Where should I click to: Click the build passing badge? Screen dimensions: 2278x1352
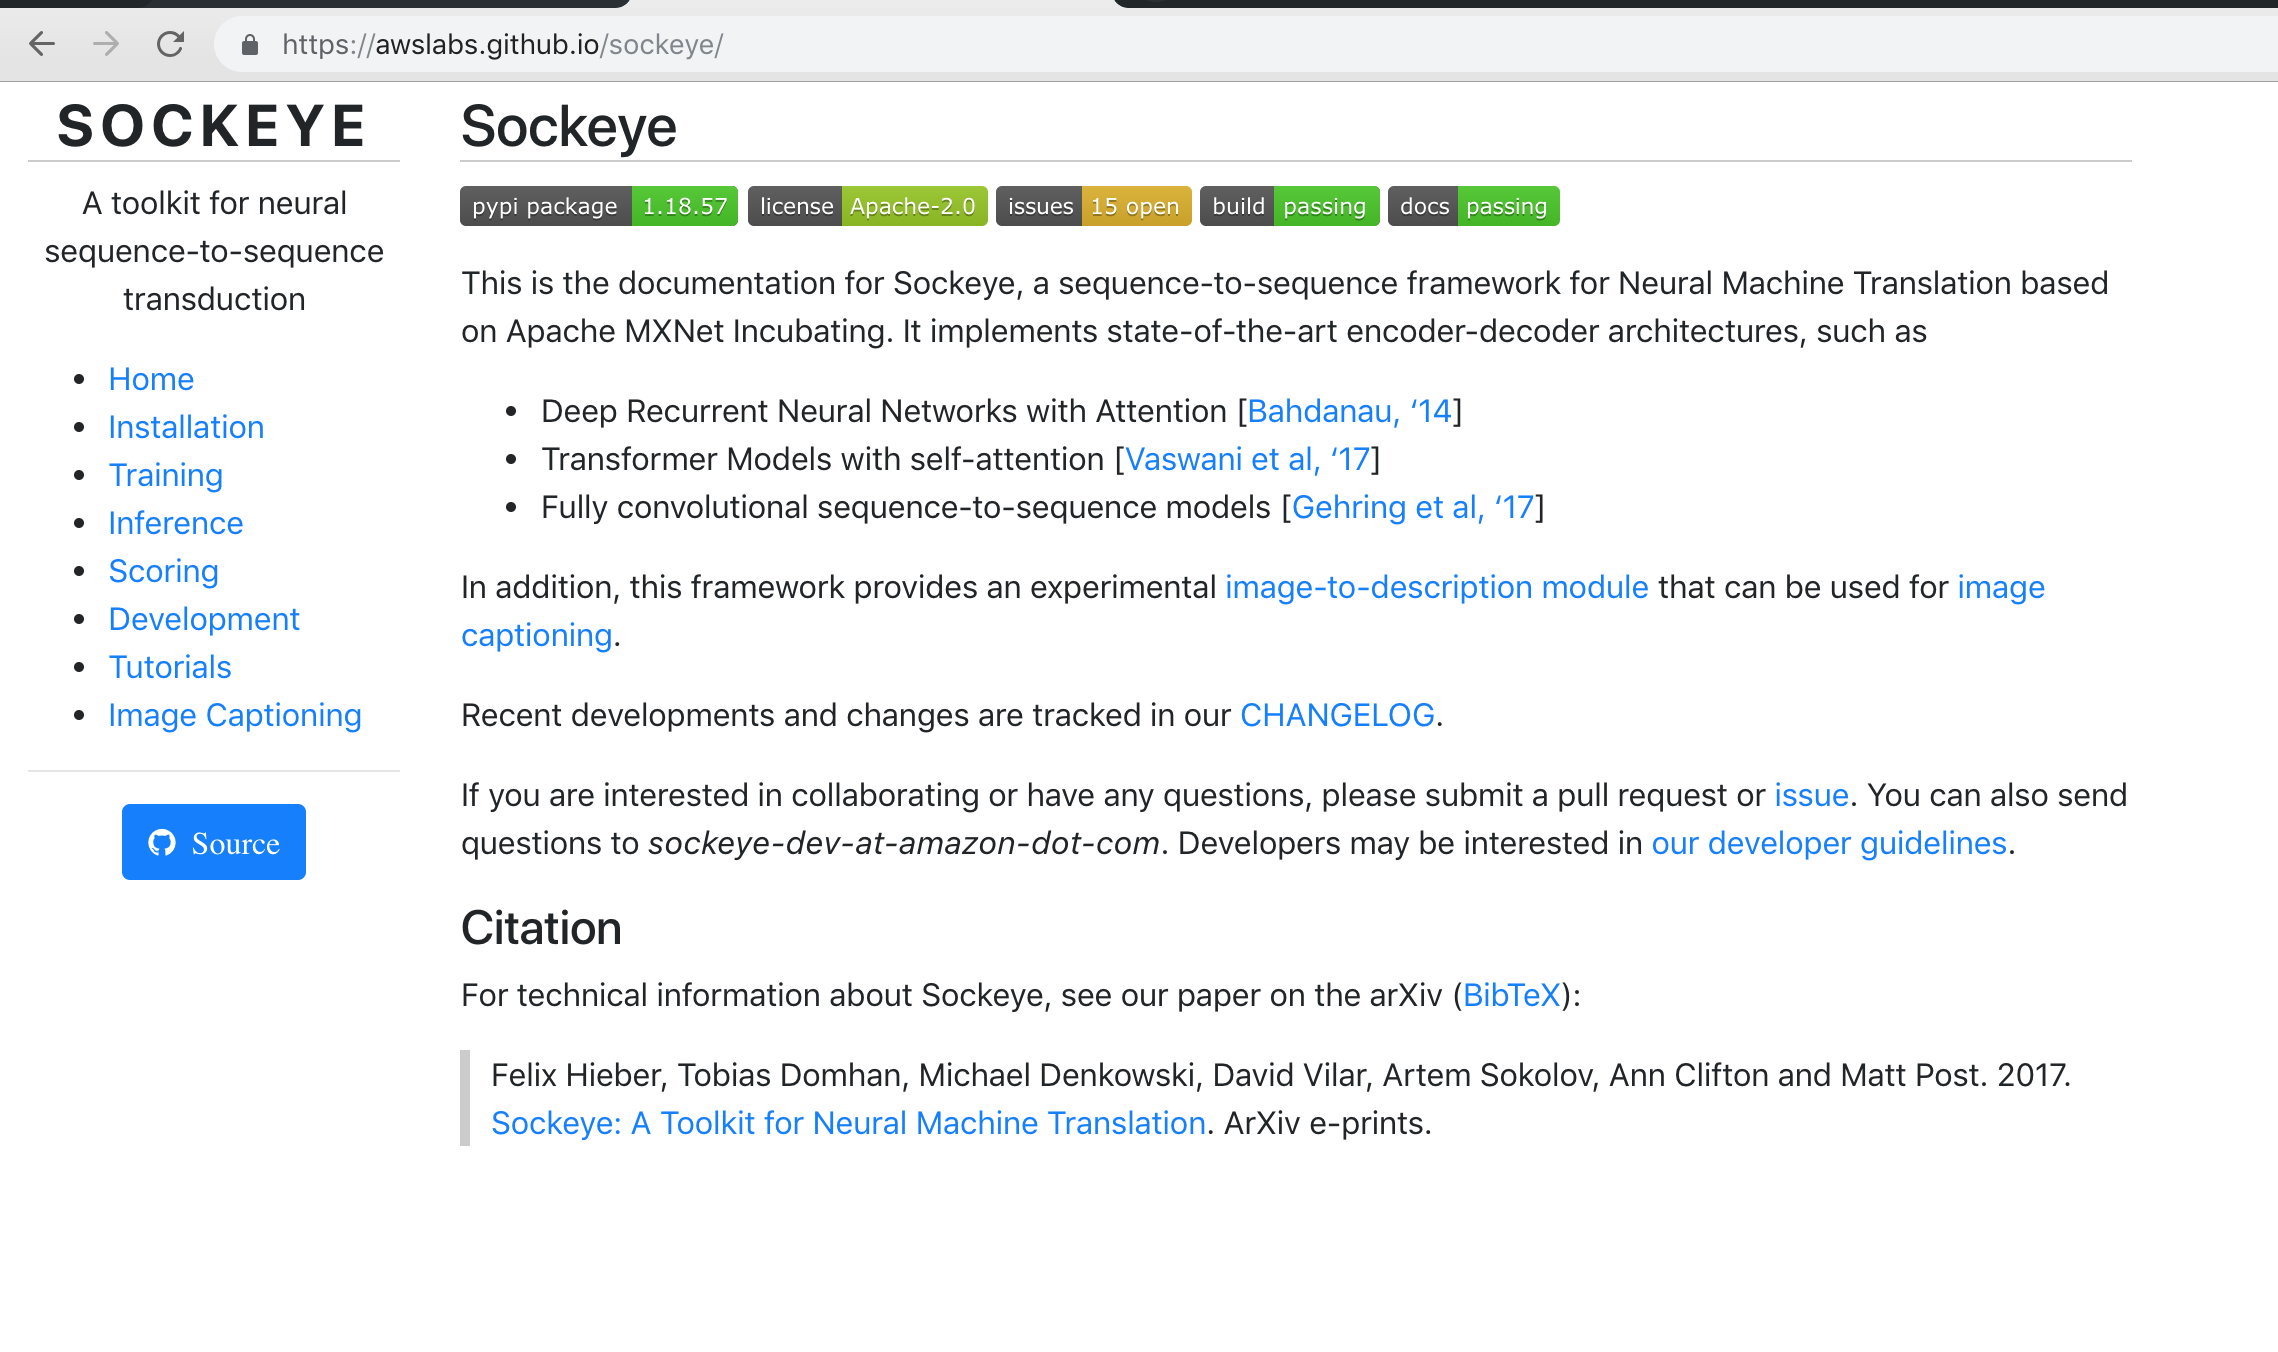(x=1289, y=206)
